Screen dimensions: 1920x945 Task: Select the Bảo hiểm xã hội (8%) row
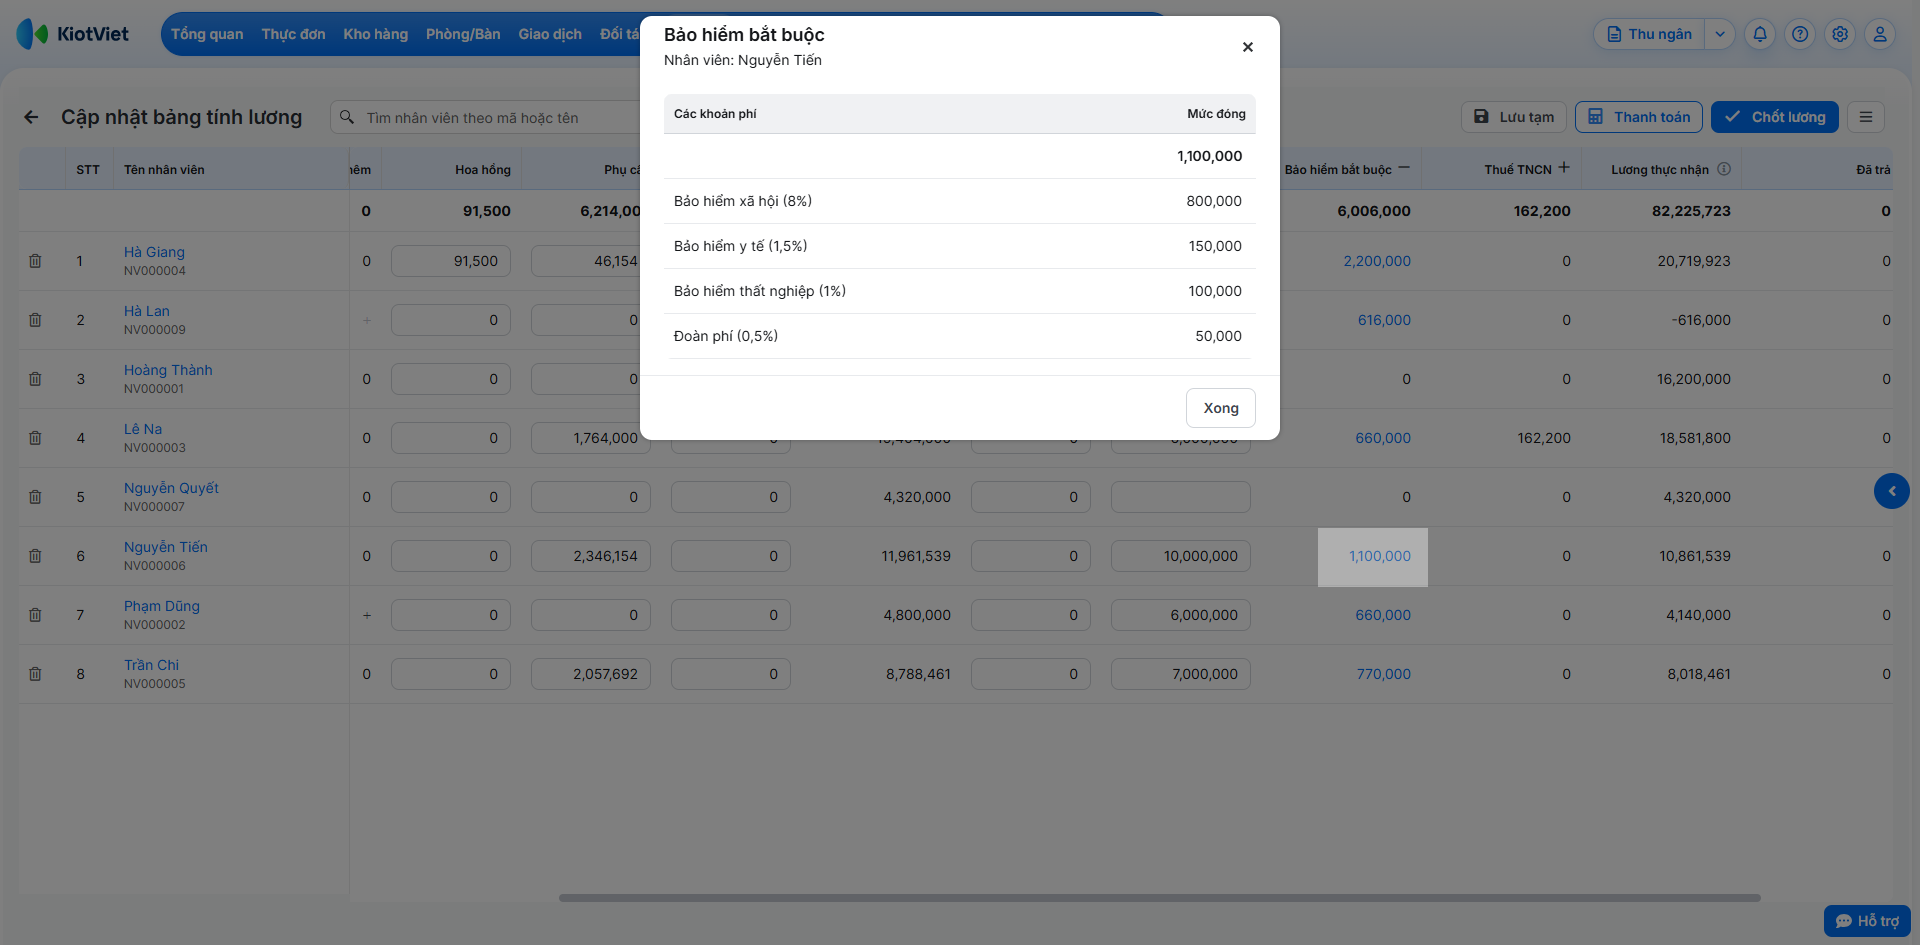960,201
